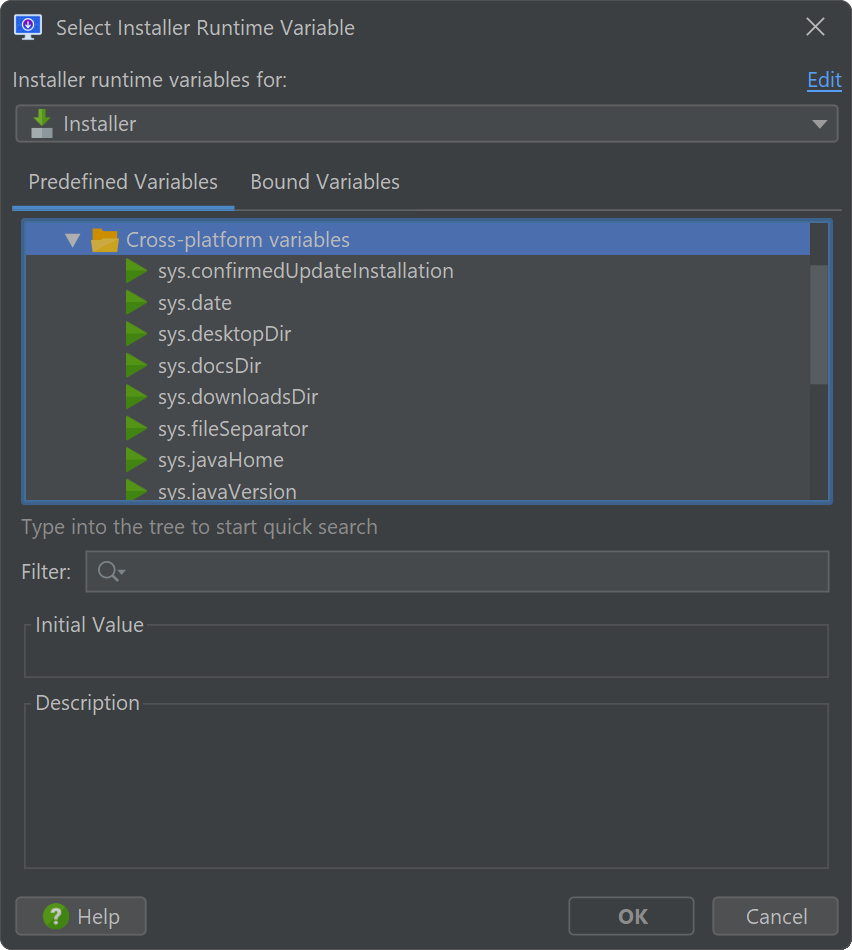The image size is (852, 950).
Task: Dismiss the dialog with the Cancel button
Action: 776,916
